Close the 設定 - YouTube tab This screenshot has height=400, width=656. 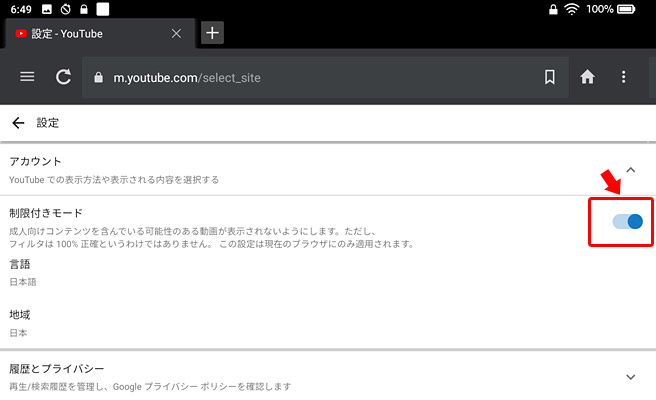click(x=177, y=33)
